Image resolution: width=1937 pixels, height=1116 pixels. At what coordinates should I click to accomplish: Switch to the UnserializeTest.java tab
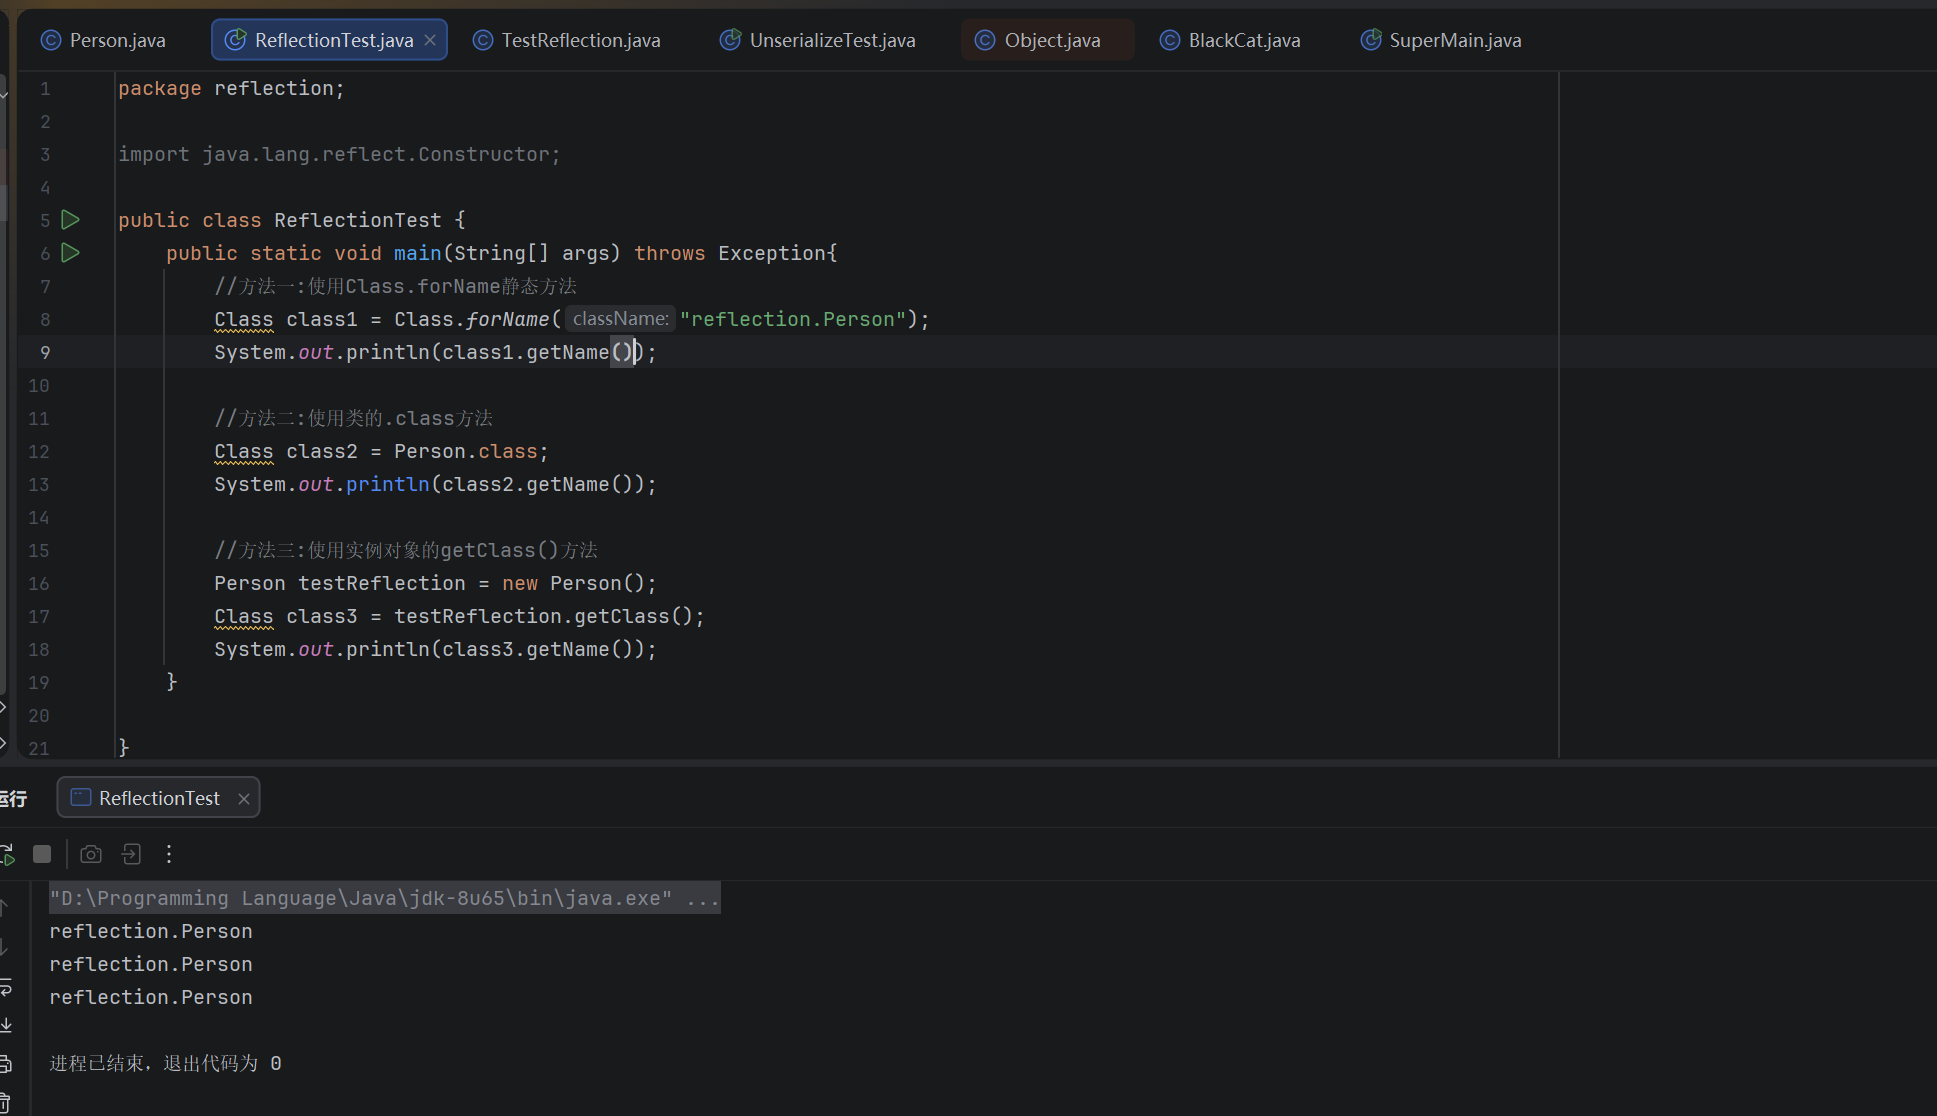(x=818, y=40)
